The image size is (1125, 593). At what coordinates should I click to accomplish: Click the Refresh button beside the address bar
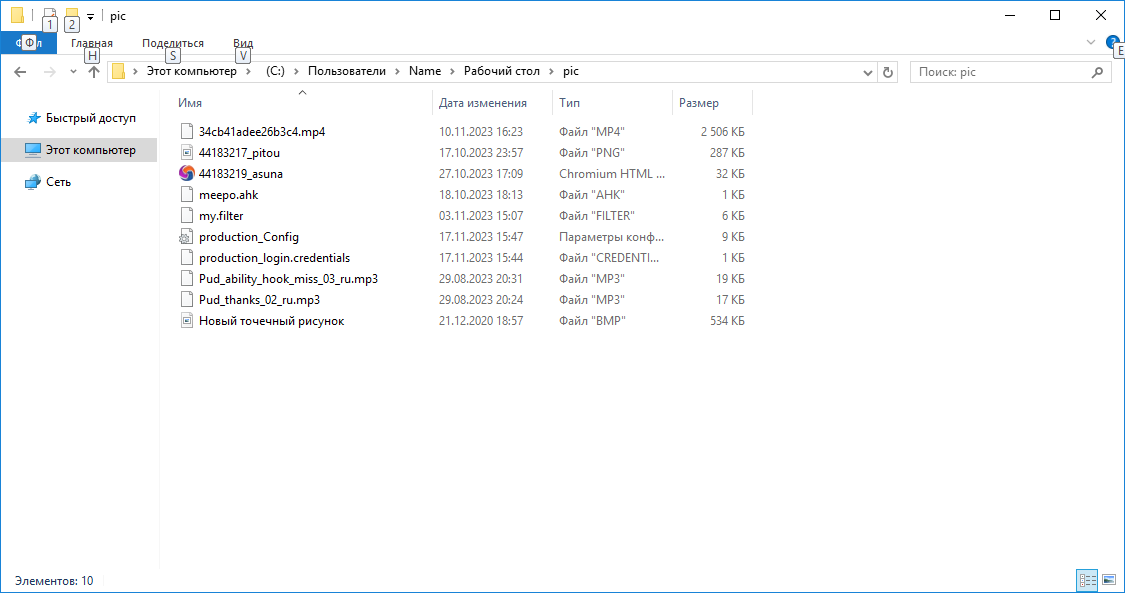coord(888,72)
